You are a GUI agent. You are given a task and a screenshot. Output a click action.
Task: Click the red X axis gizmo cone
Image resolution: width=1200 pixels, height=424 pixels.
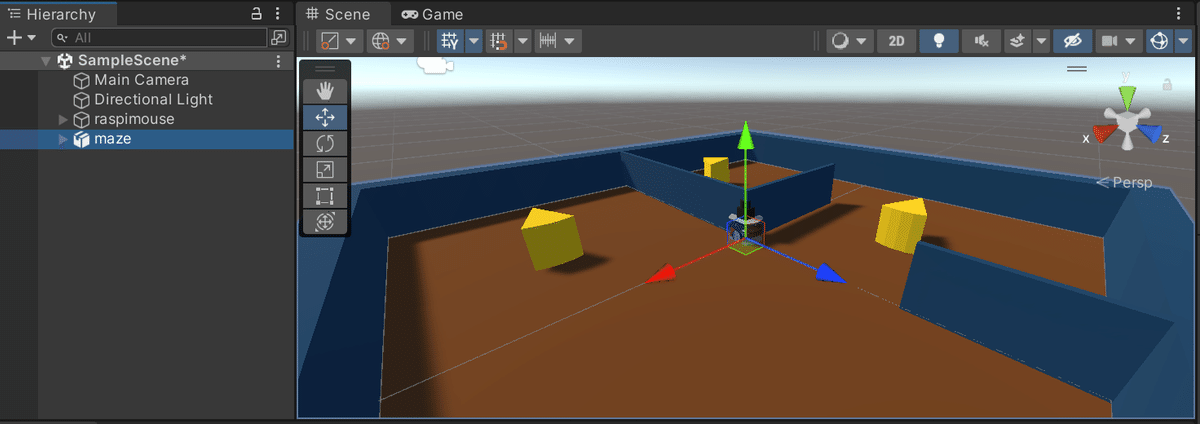point(1104,133)
